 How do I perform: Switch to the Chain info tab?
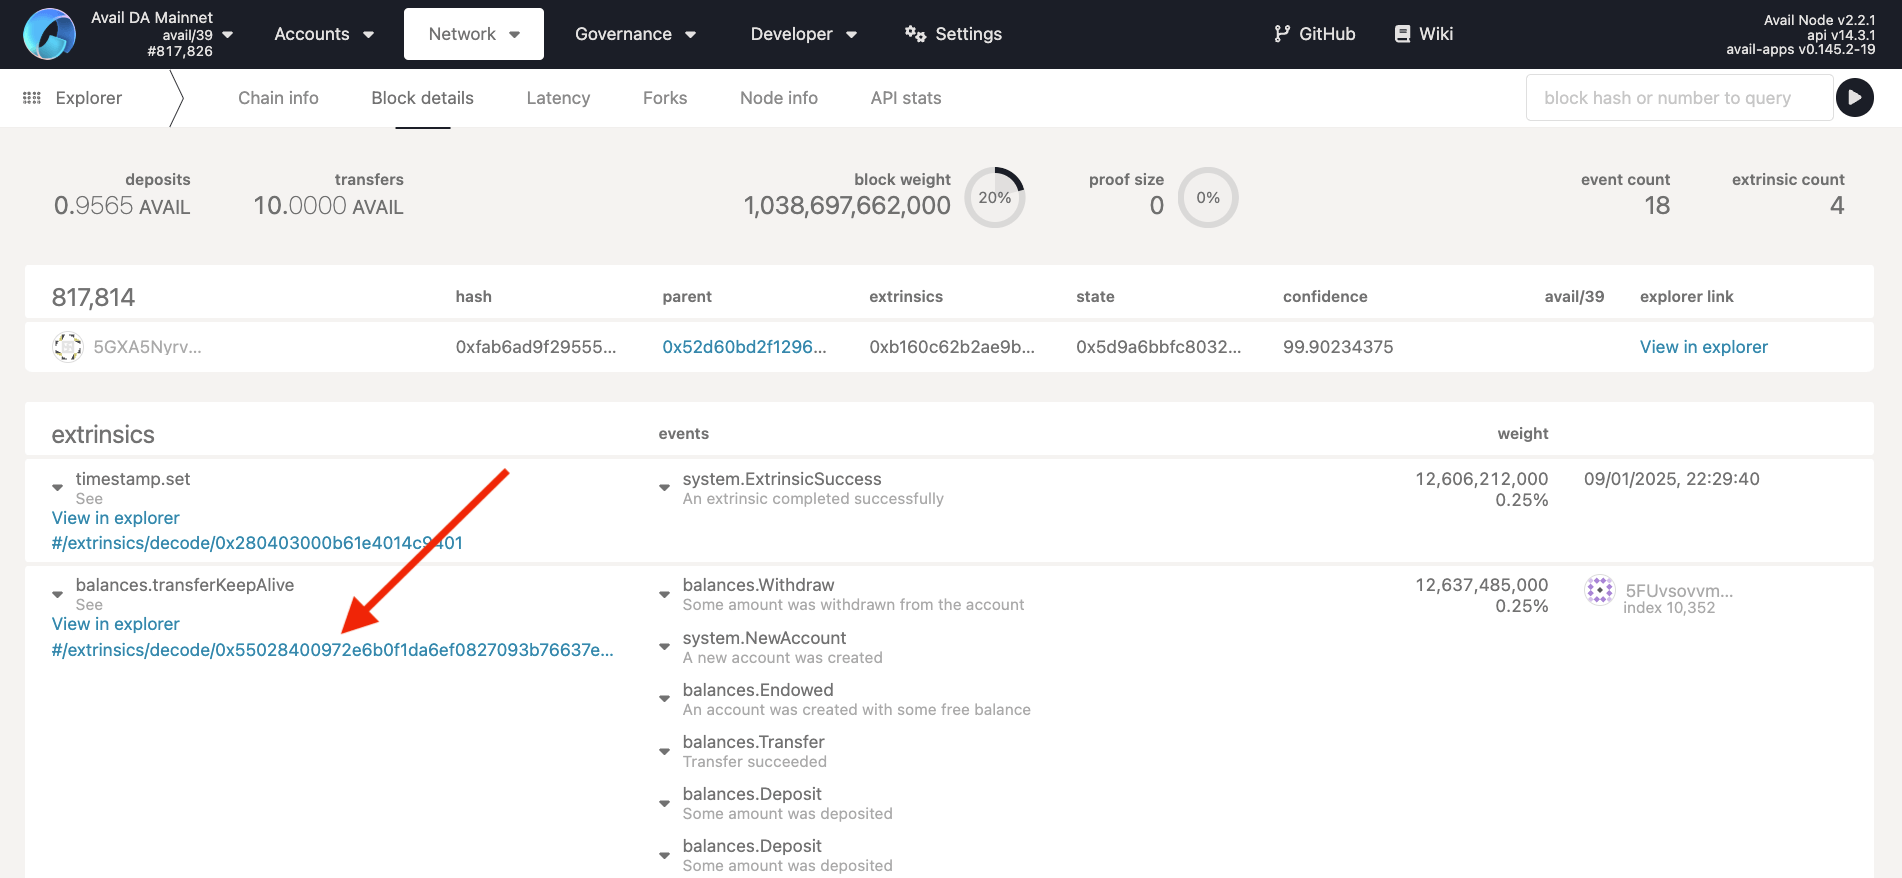(x=278, y=98)
